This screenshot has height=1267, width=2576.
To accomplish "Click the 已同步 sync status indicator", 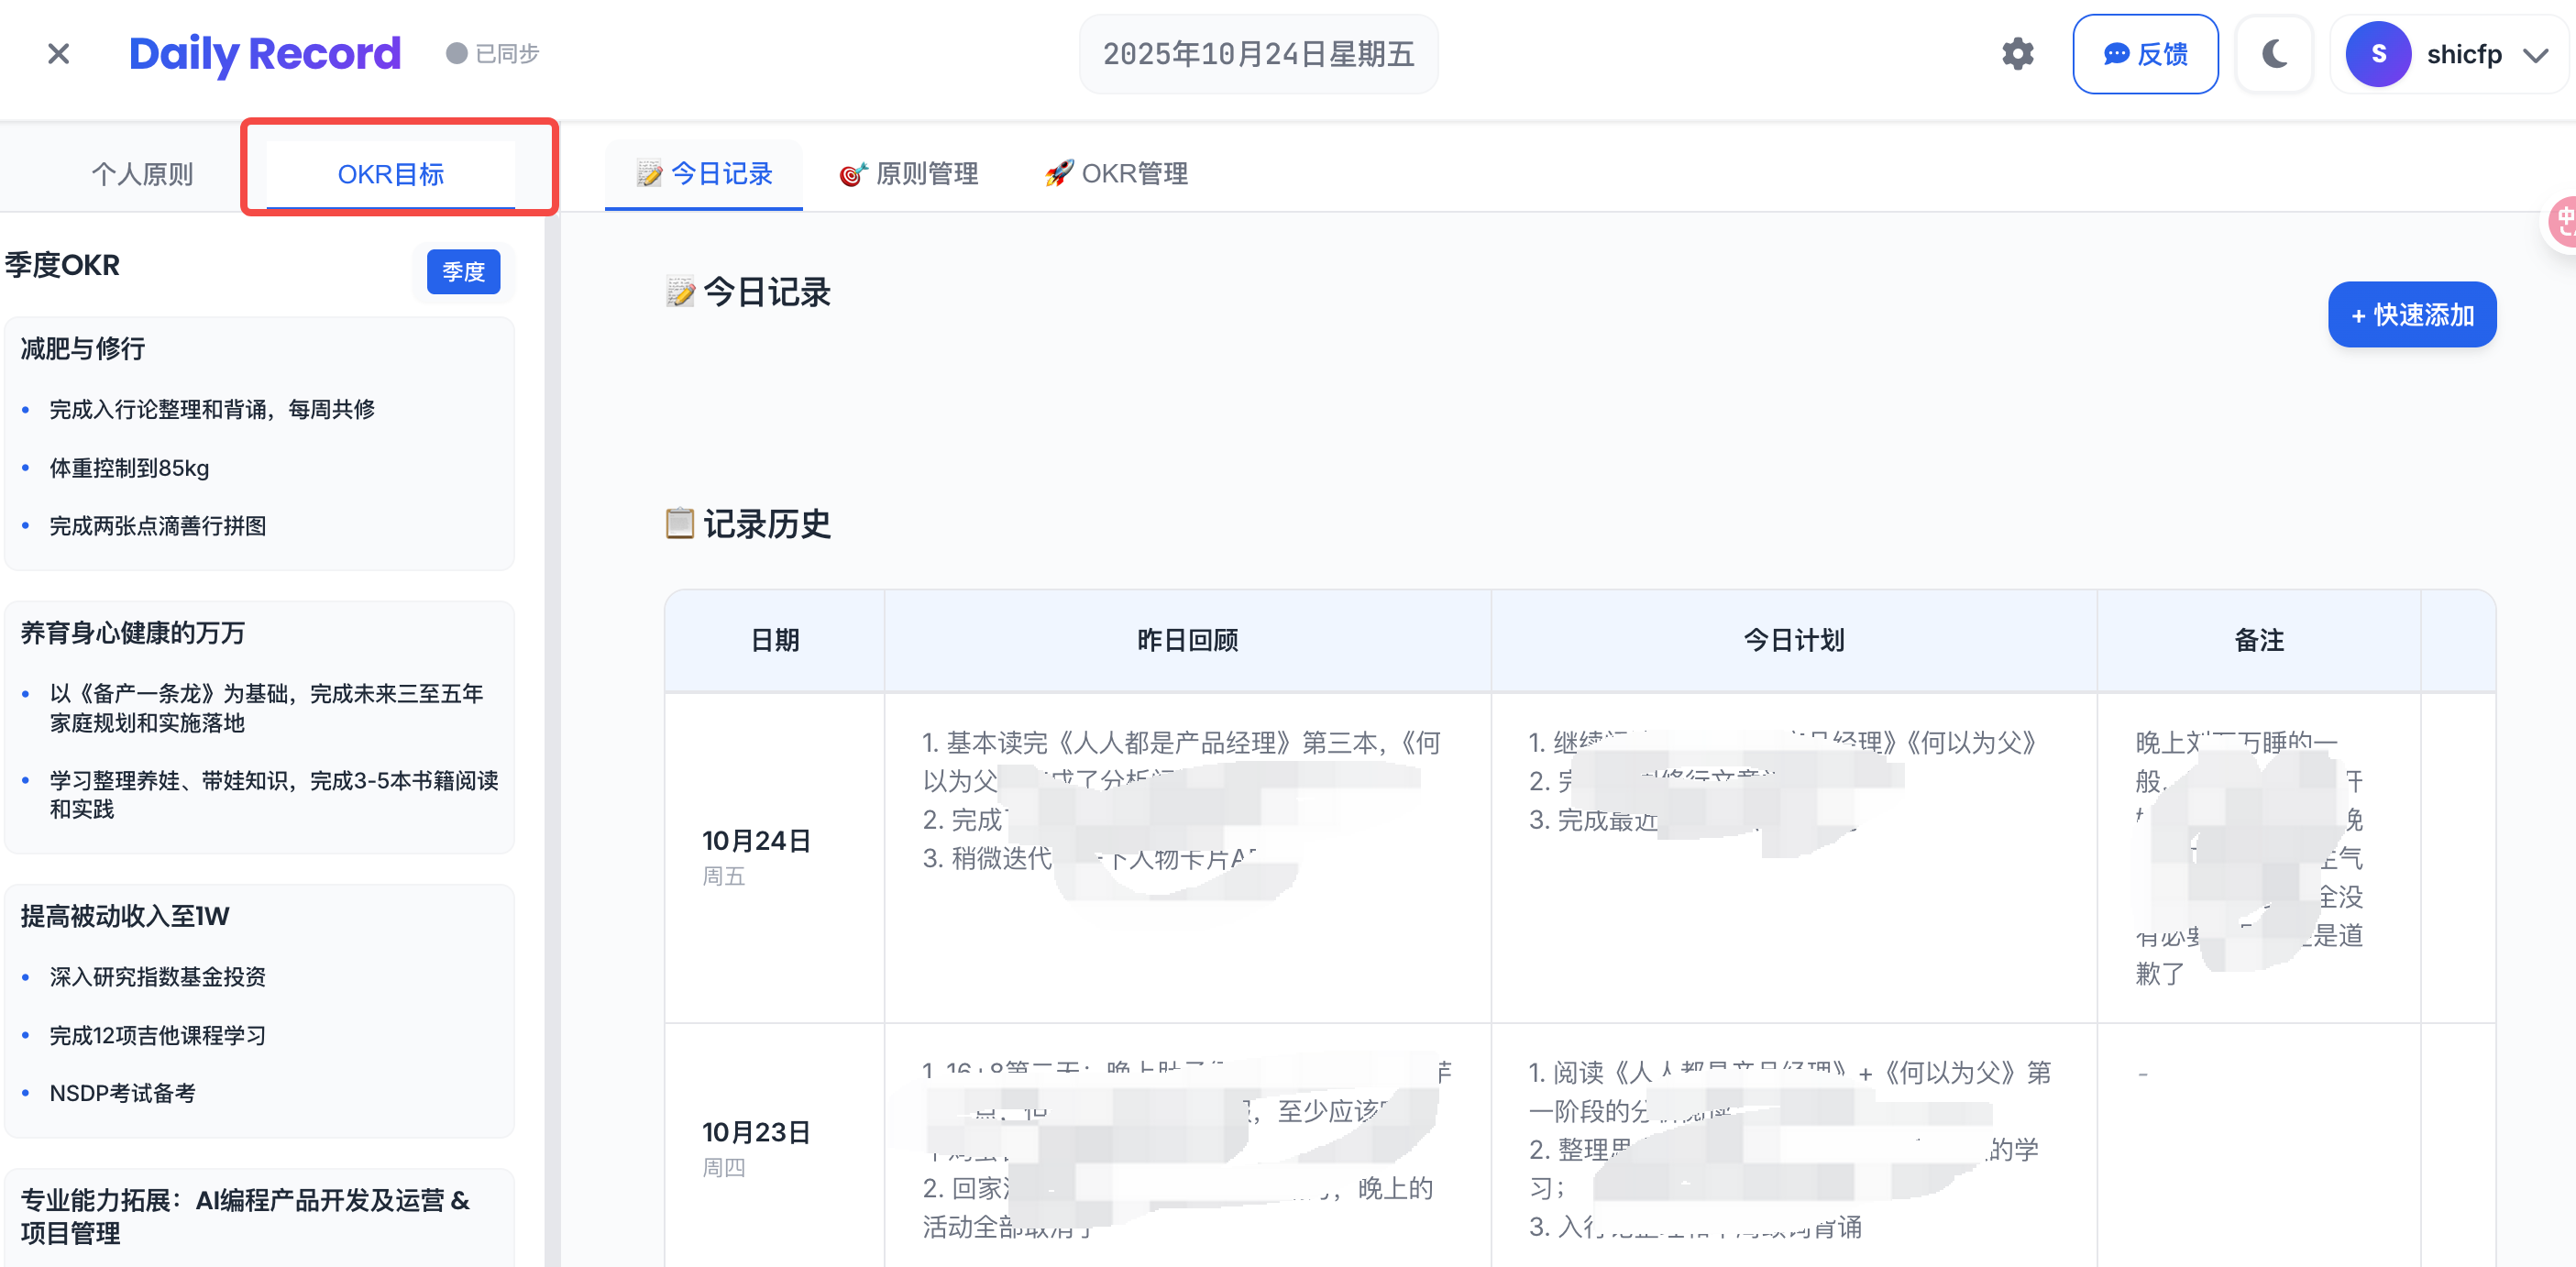I will click(x=493, y=54).
